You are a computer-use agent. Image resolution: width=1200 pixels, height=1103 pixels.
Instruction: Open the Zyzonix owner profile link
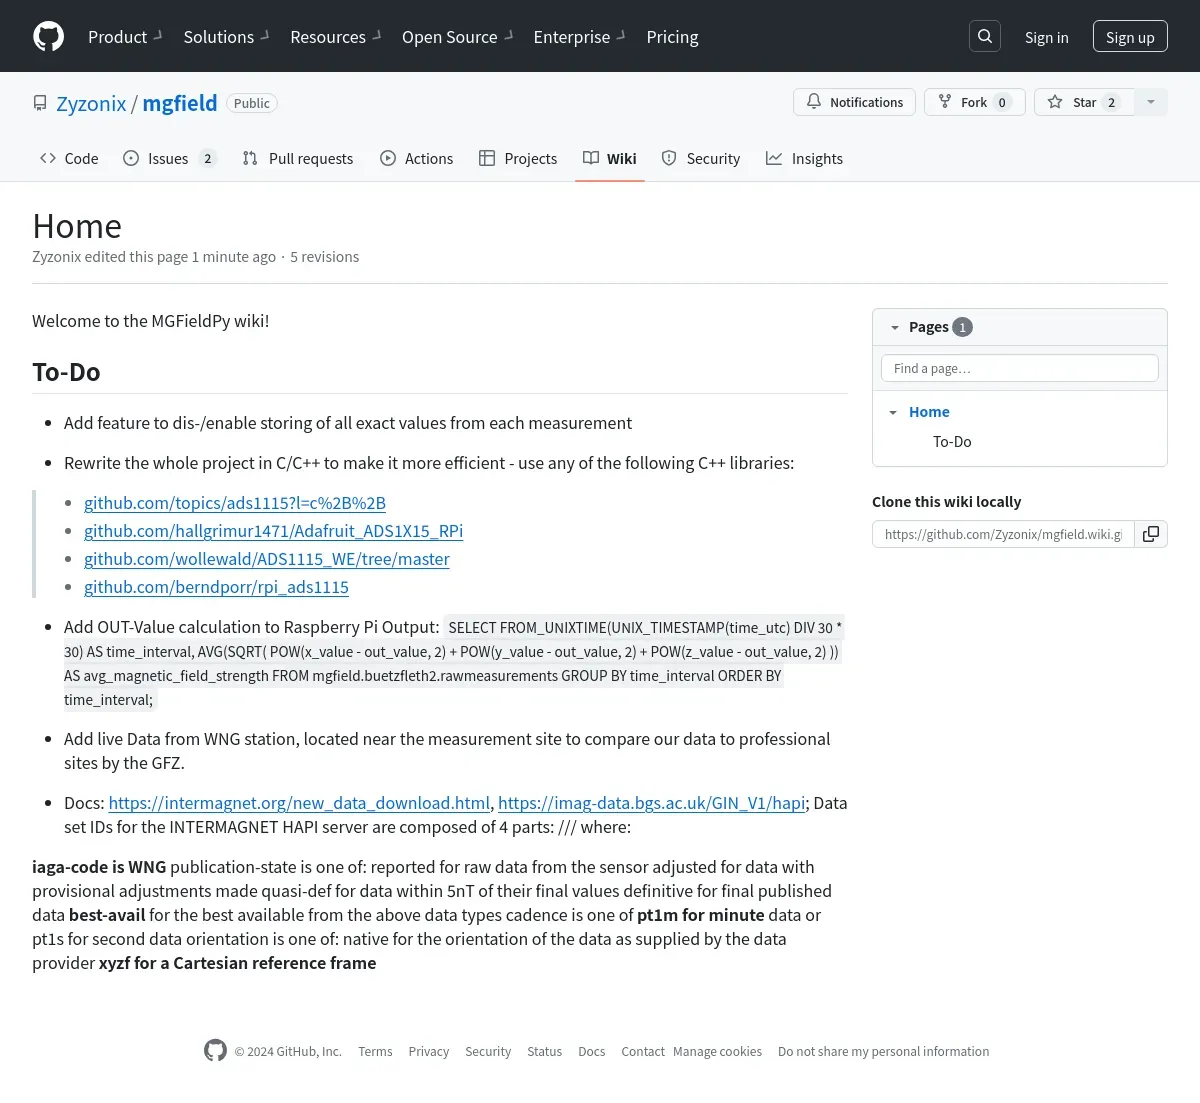[x=91, y=103]
